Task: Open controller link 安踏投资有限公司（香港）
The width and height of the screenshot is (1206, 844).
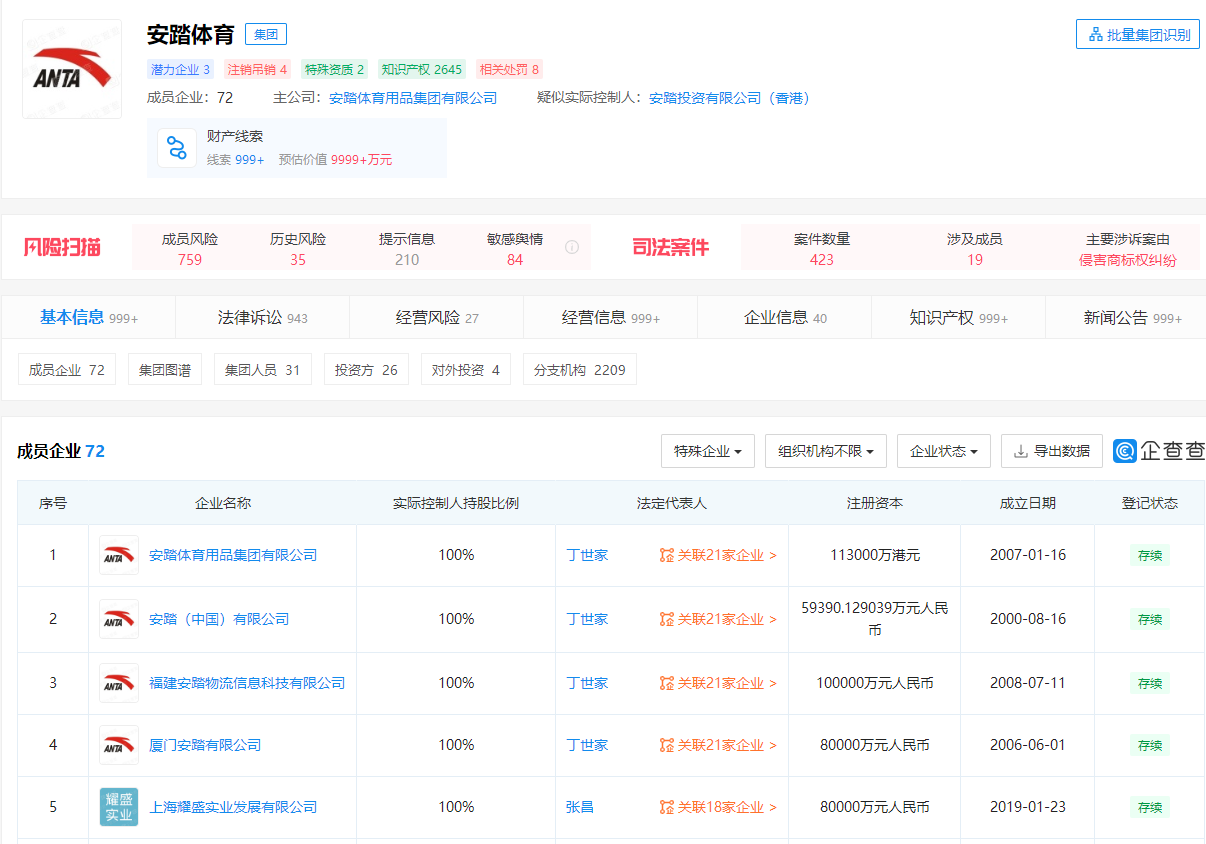Action: pos(729,98)
